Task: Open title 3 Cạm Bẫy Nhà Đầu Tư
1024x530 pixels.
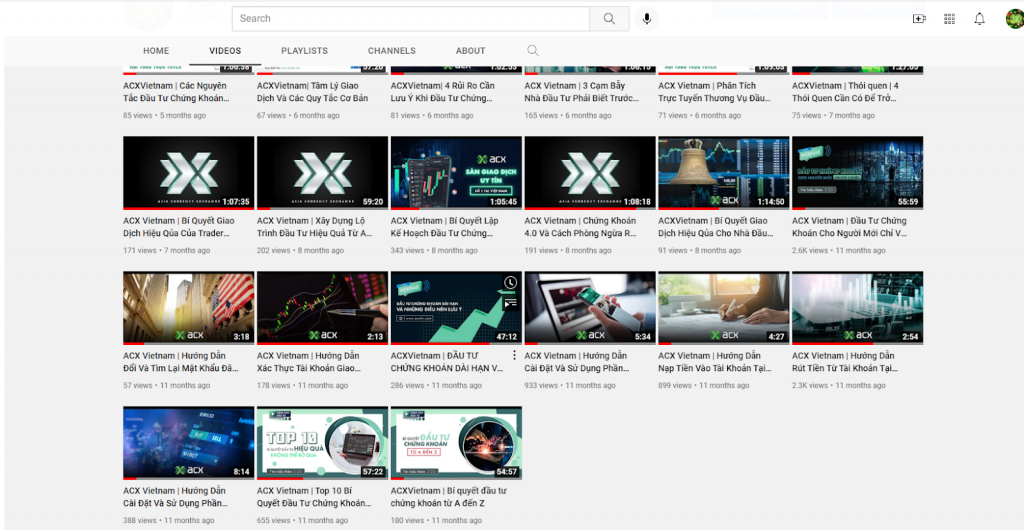Action: tap(581, 92)
